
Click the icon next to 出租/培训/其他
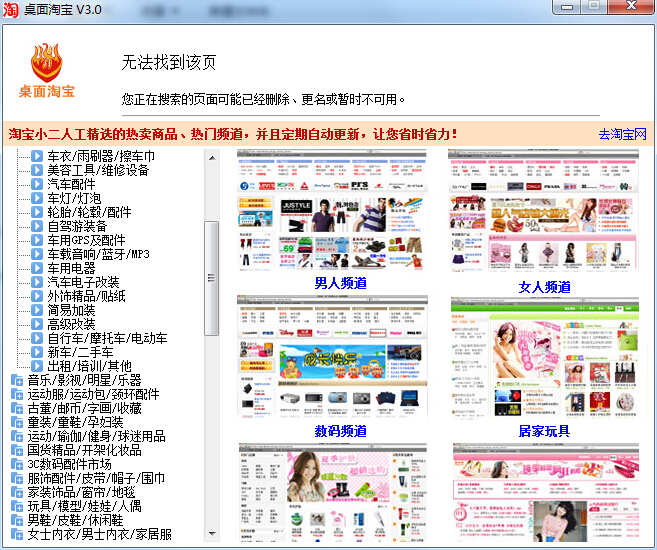[37, 366]
